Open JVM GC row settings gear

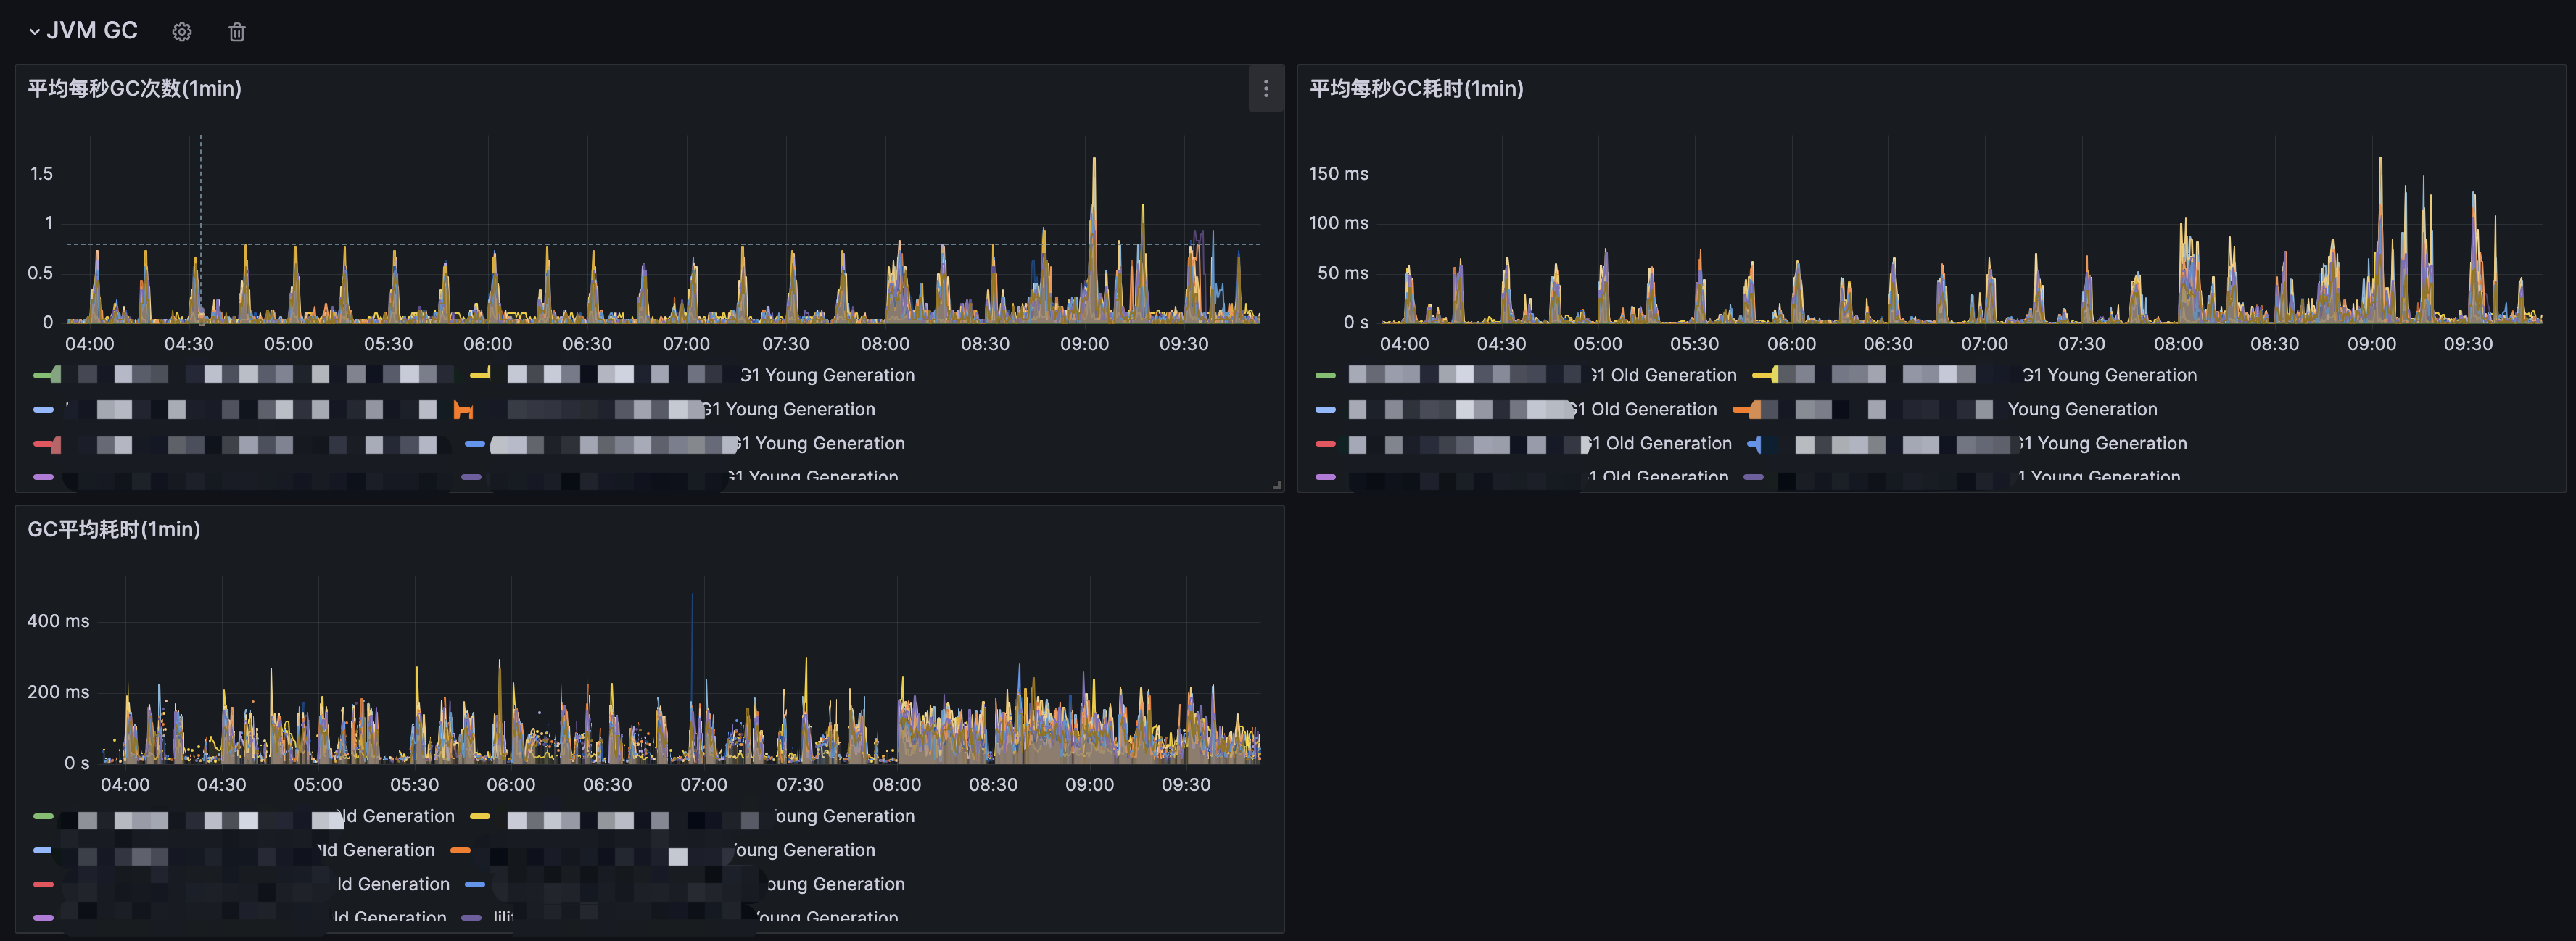click(x=181, y=32)
